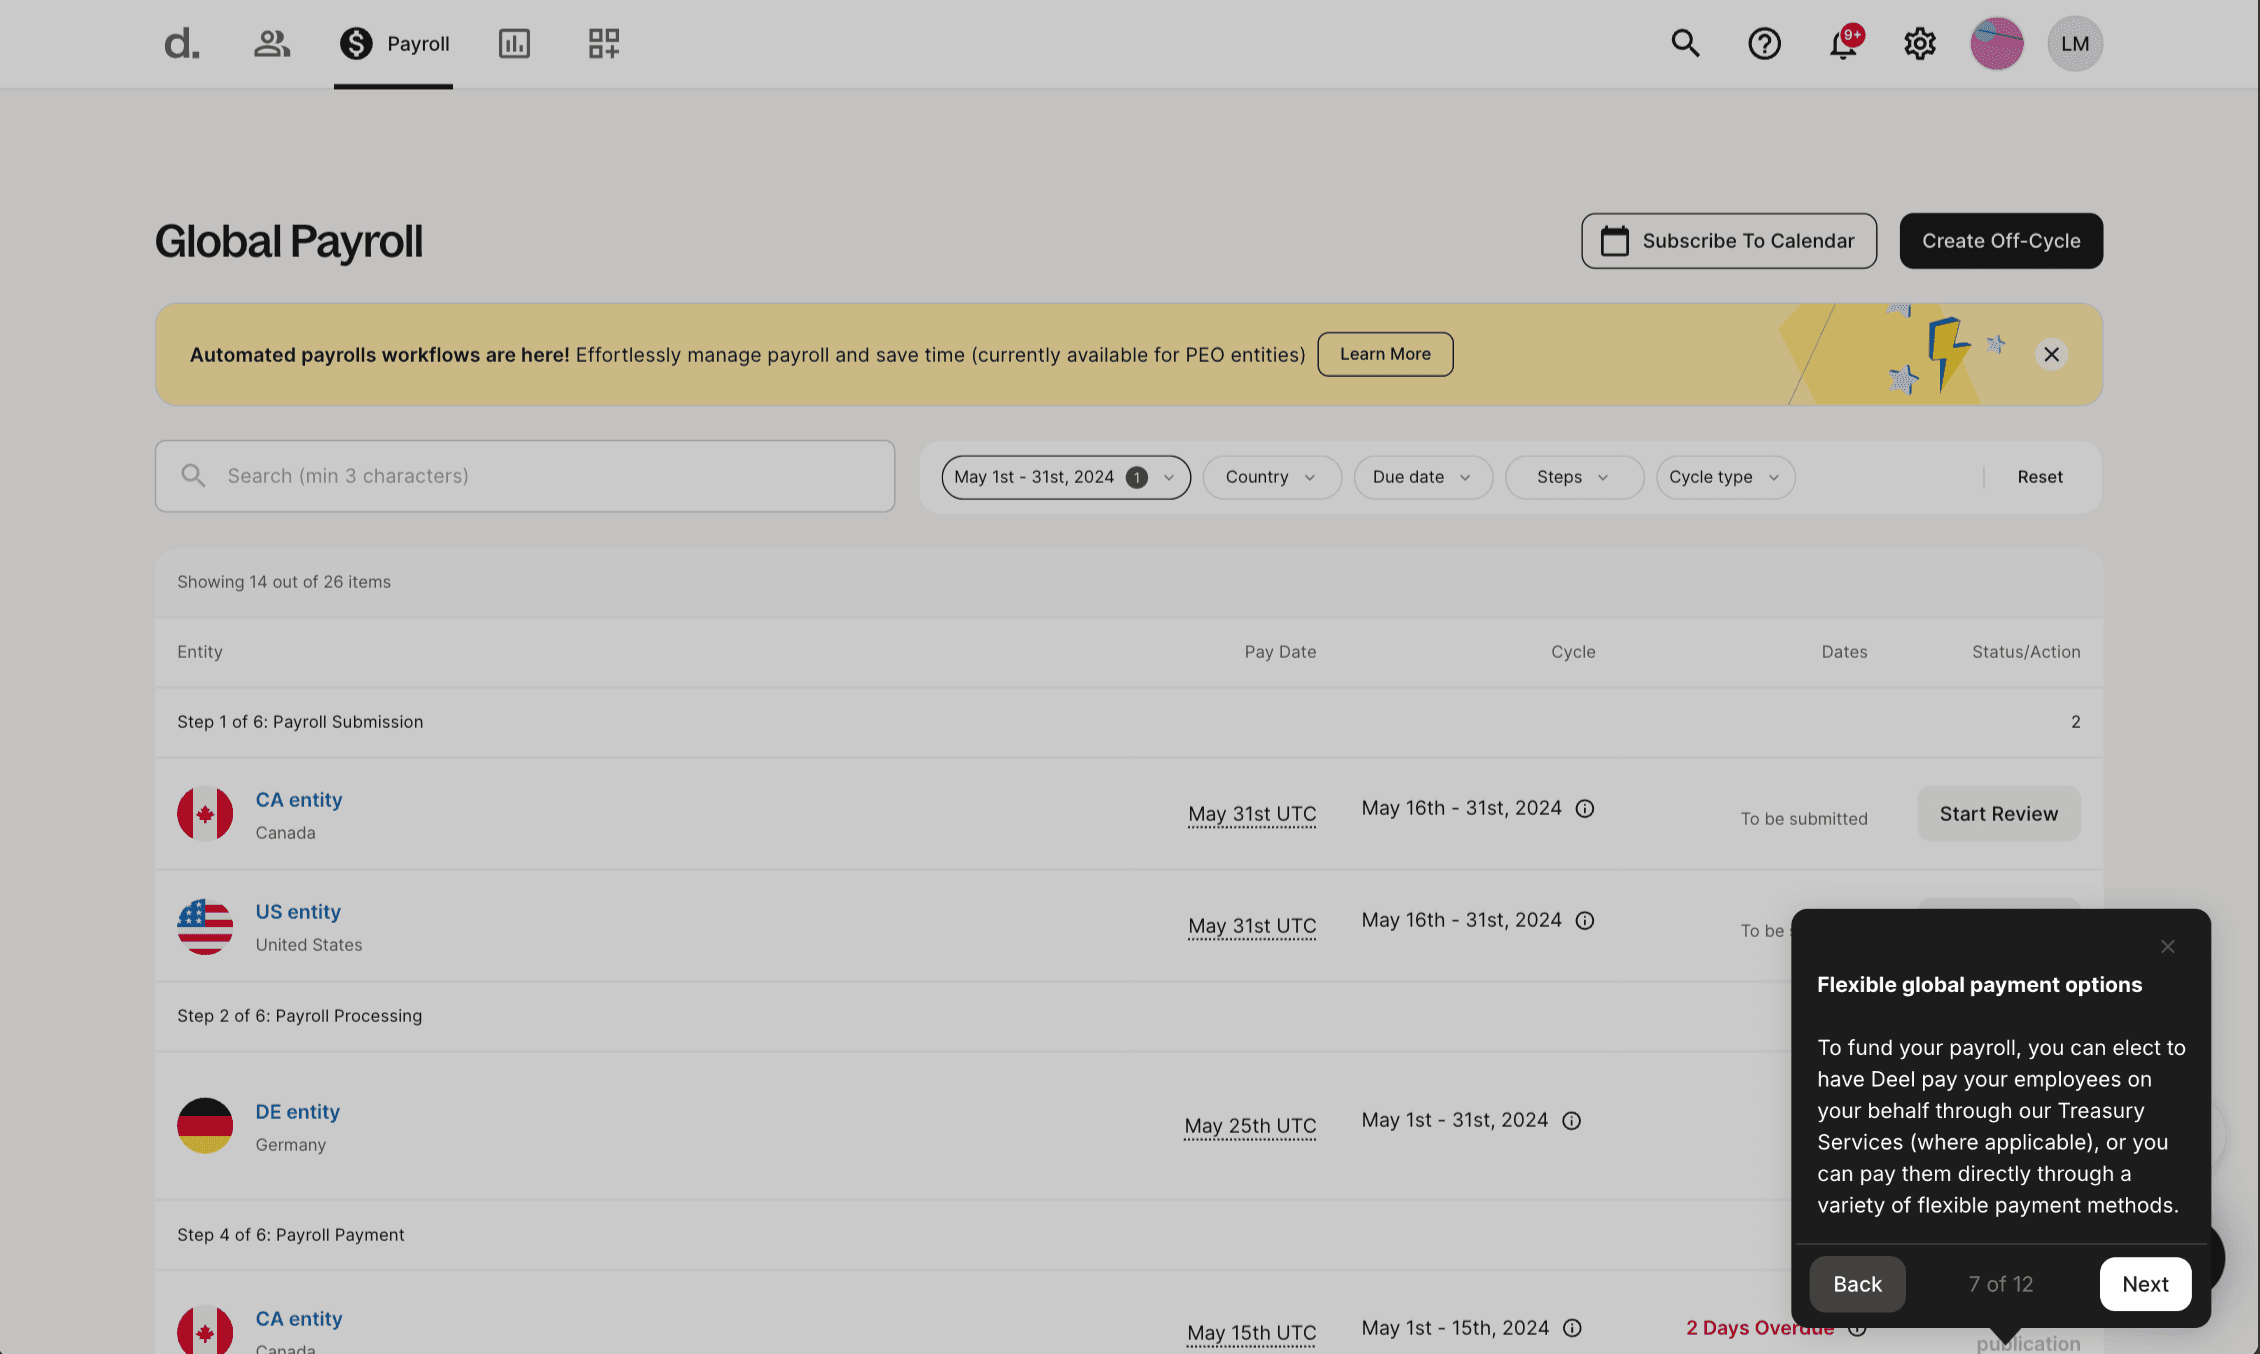Open the Apps grid icon in the navbar
This screenshot has height=1354, width=2260.
[603, 43]
